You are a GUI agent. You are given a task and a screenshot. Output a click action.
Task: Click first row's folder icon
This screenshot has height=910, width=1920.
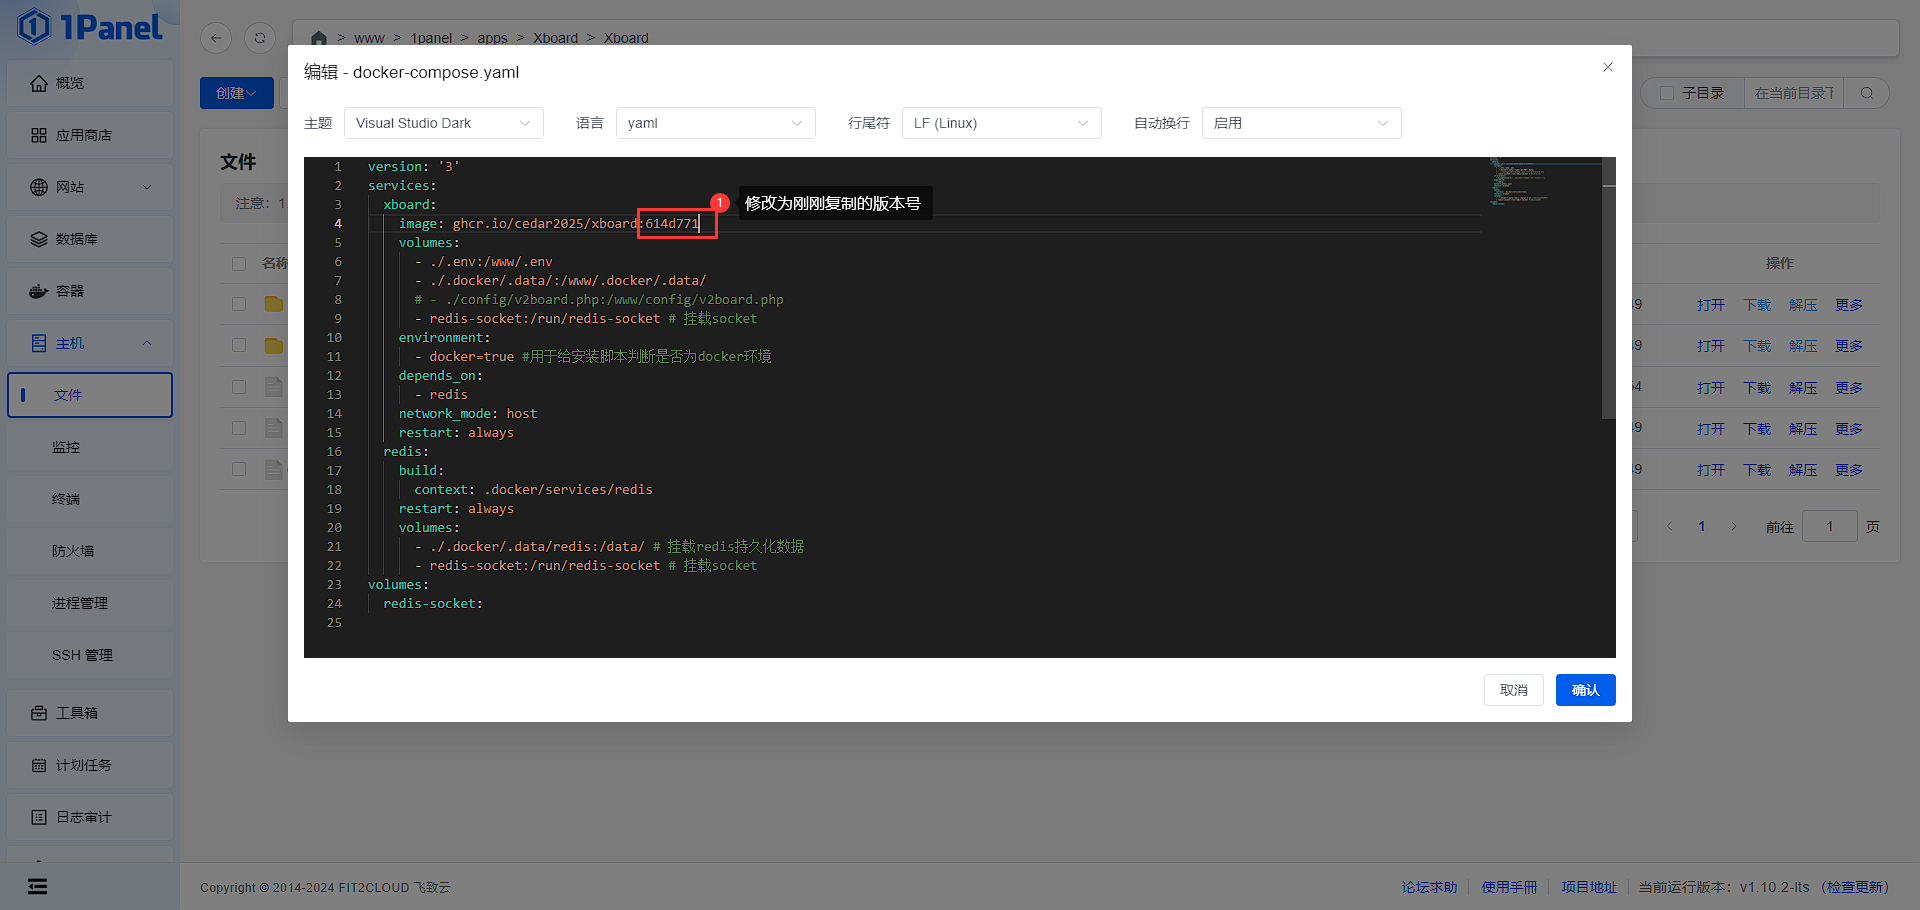tap(274, 304)
